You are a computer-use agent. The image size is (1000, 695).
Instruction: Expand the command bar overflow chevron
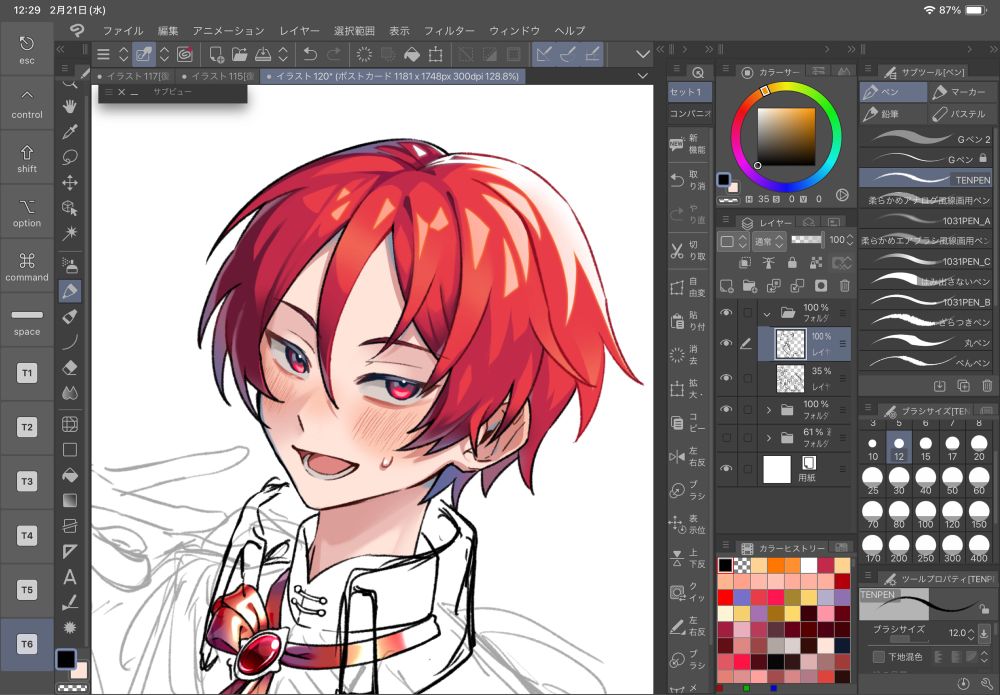643,55
